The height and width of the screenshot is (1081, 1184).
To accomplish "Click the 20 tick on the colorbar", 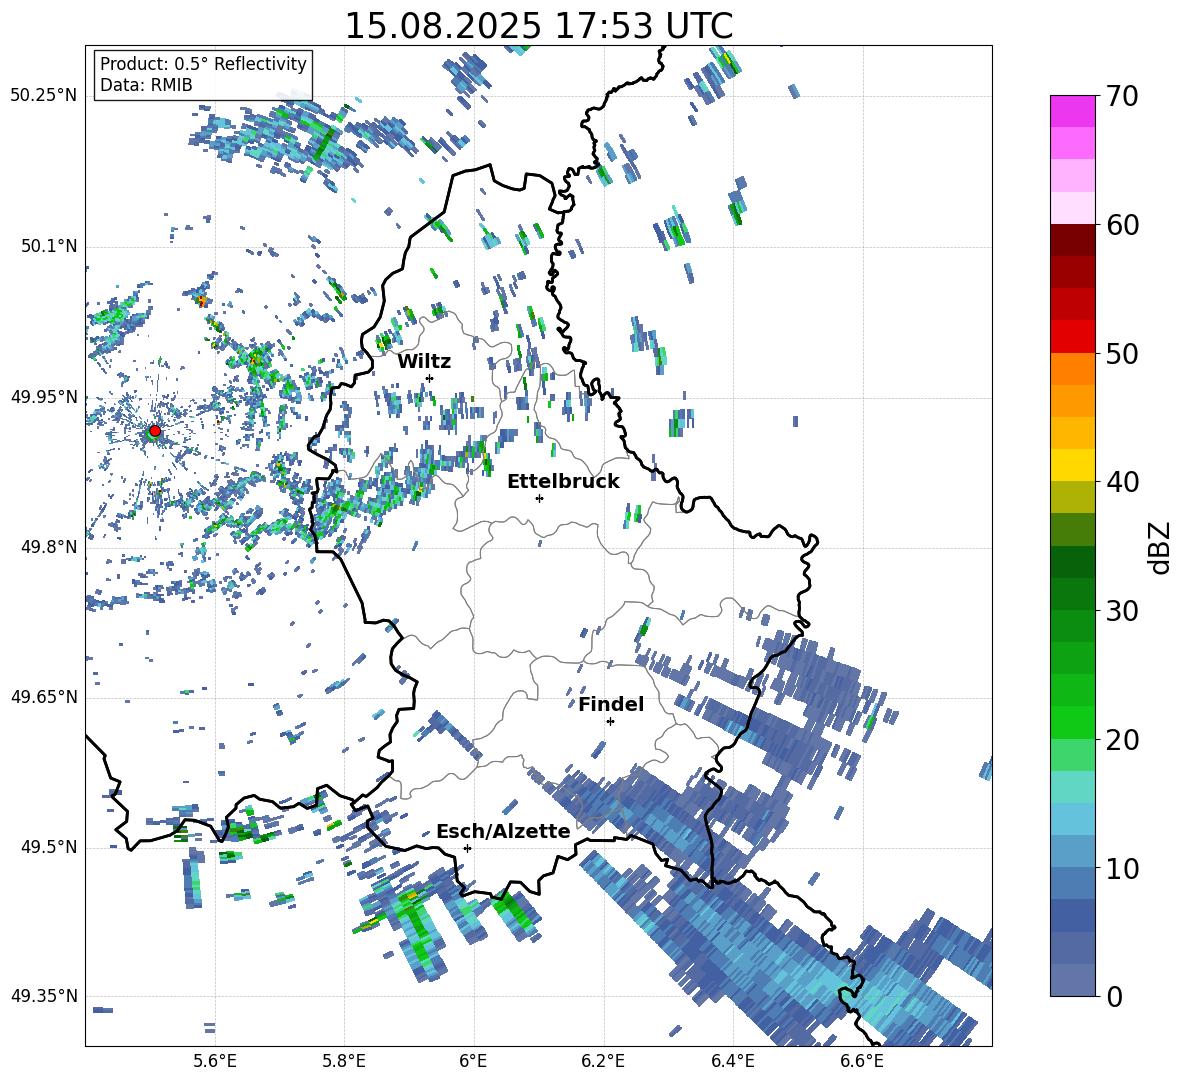I will point(1122,740).
